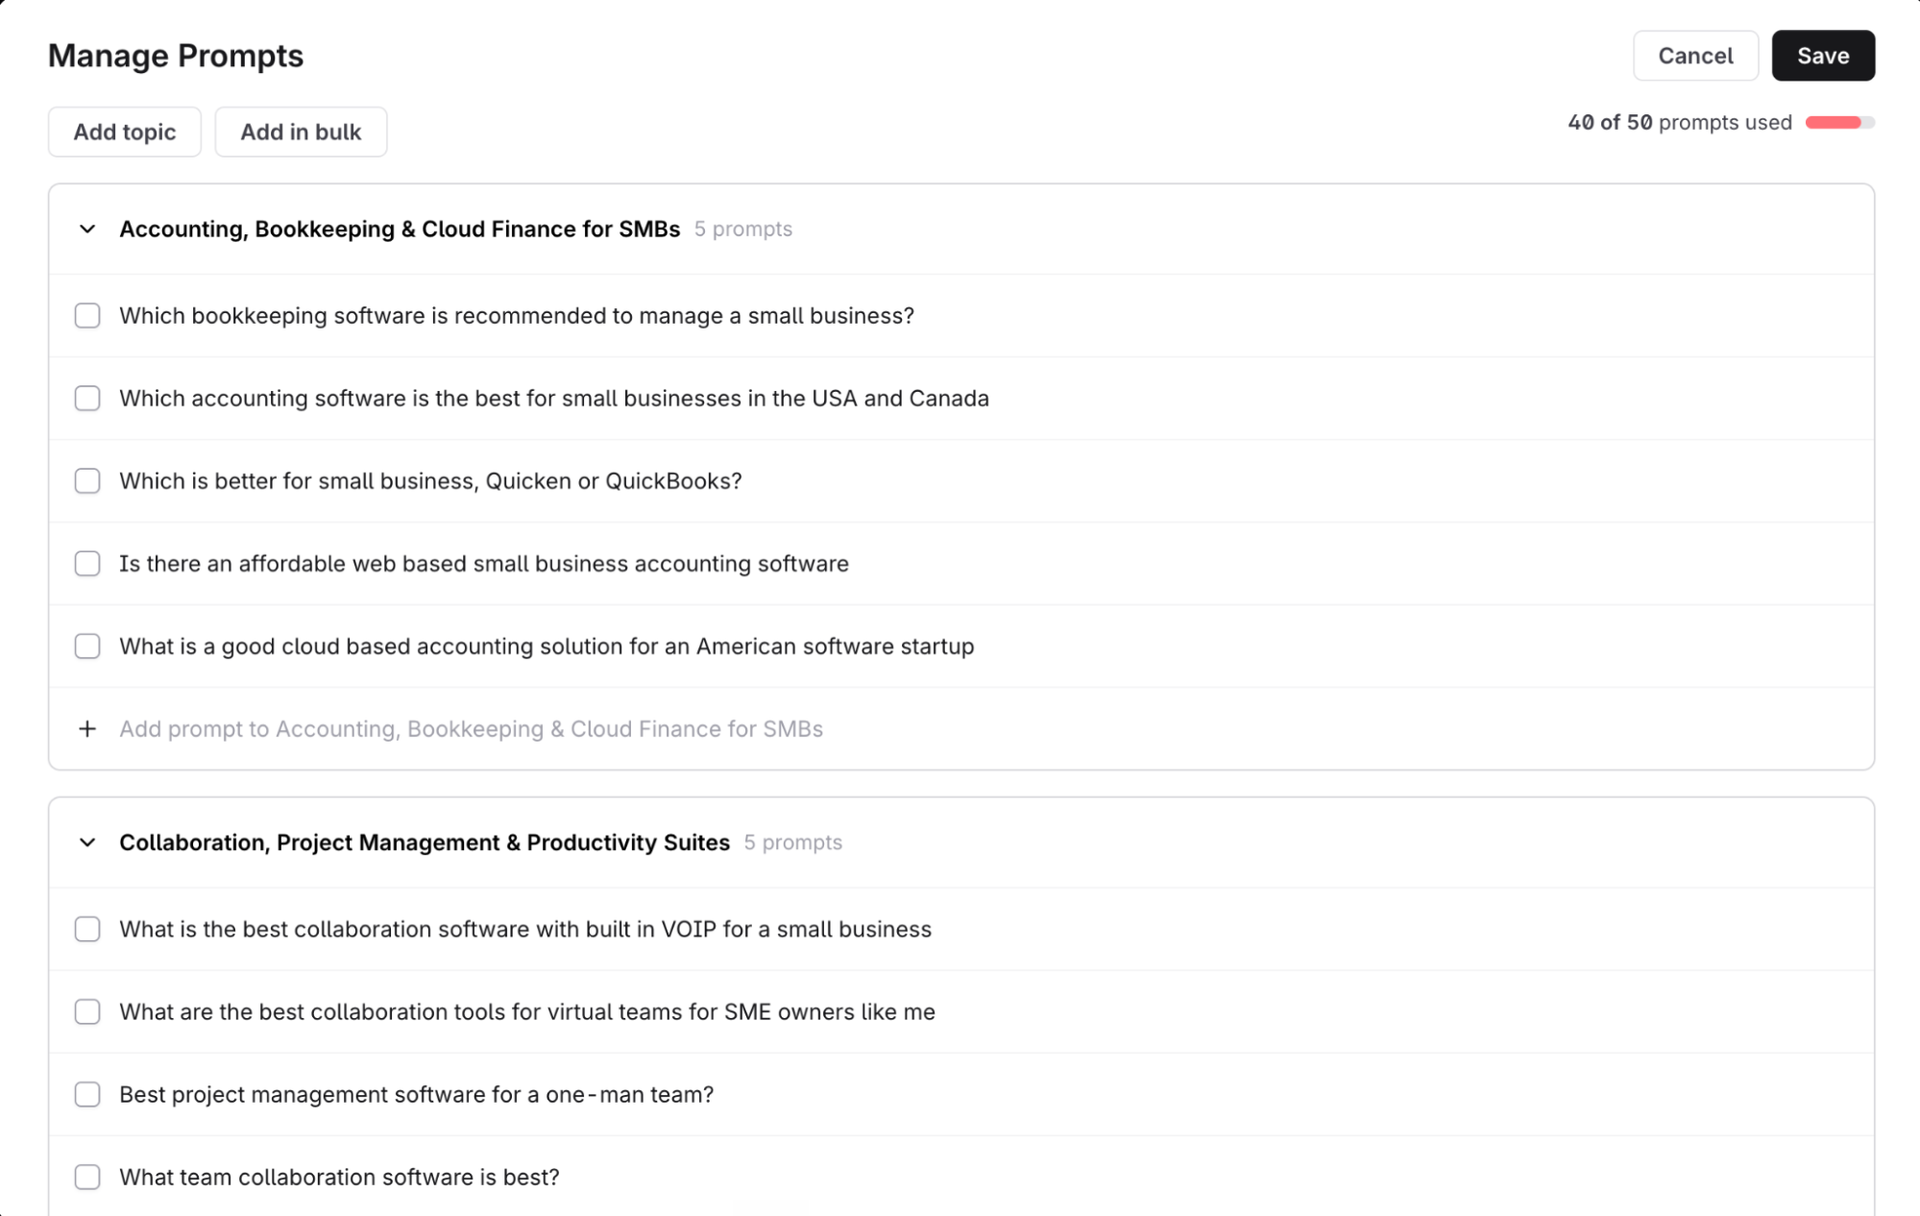Tick the Quicken or QuickBooks prompt checkbox
Screen dimensions: 1920x1216
pos(87,481)
